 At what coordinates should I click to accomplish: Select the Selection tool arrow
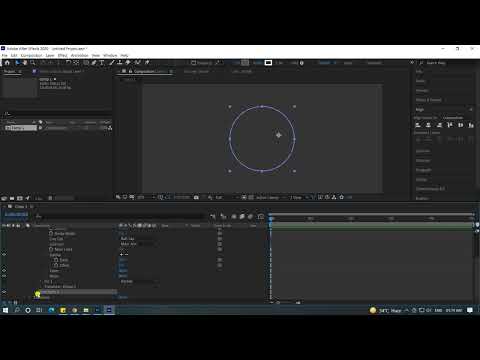[x=17, y=63]
